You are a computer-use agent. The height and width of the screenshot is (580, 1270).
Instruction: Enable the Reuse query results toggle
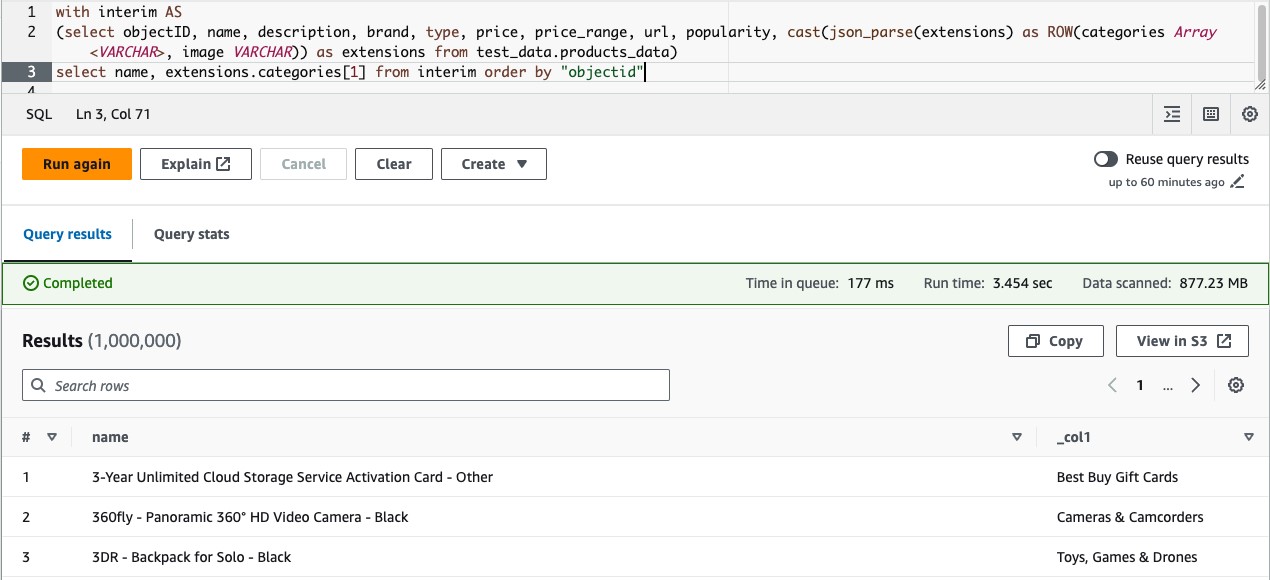1105,158
